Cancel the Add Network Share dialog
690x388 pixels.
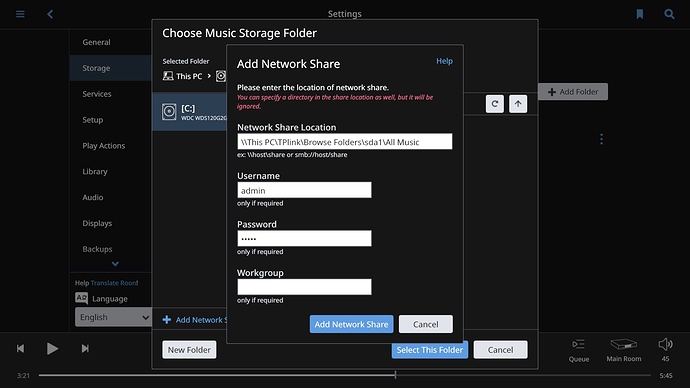[426, 324]
